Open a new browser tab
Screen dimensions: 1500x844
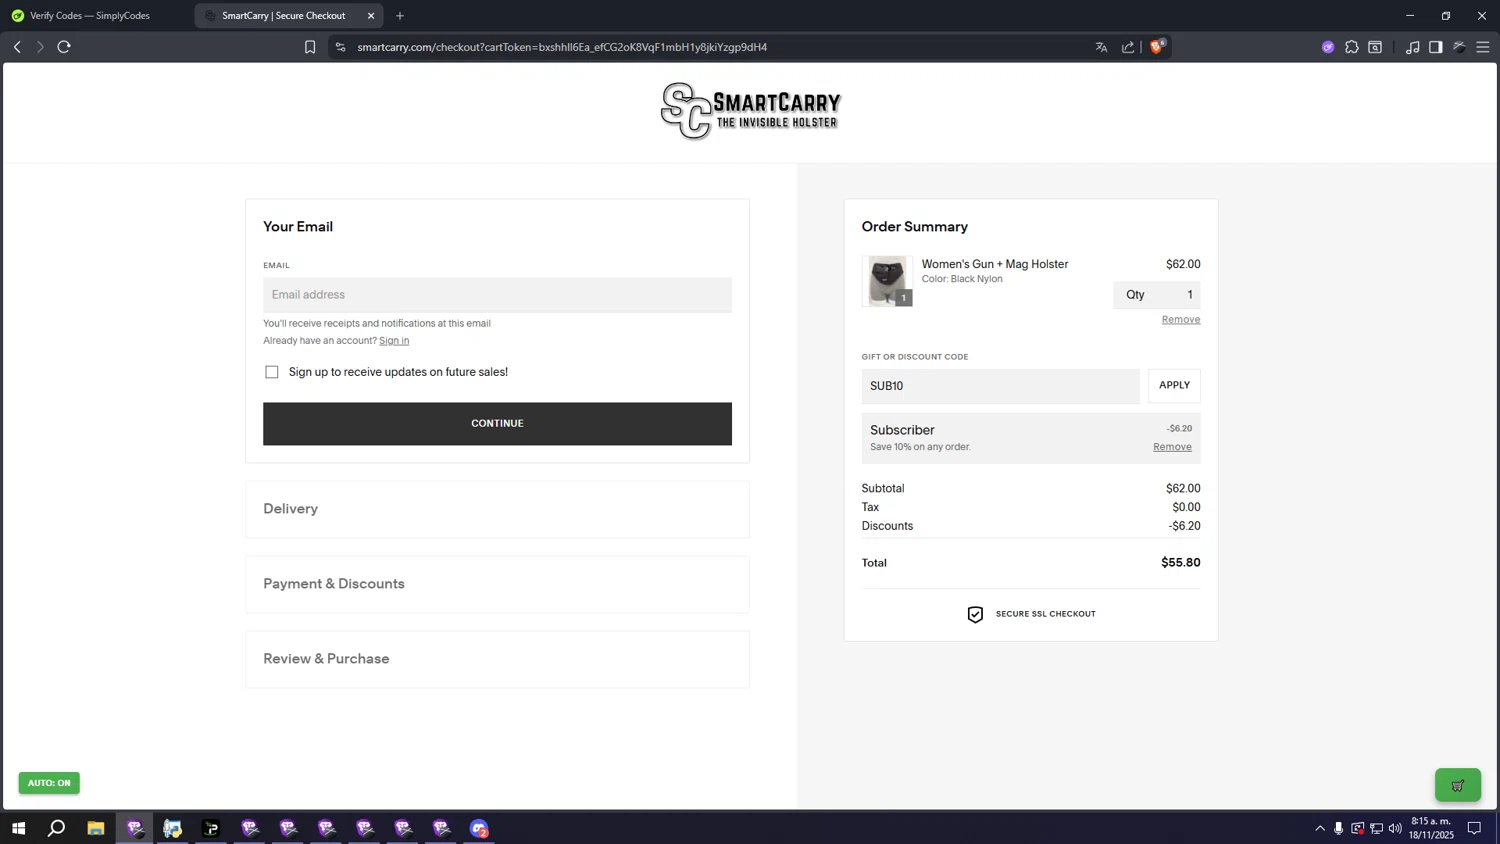click(x=400, y=16)
